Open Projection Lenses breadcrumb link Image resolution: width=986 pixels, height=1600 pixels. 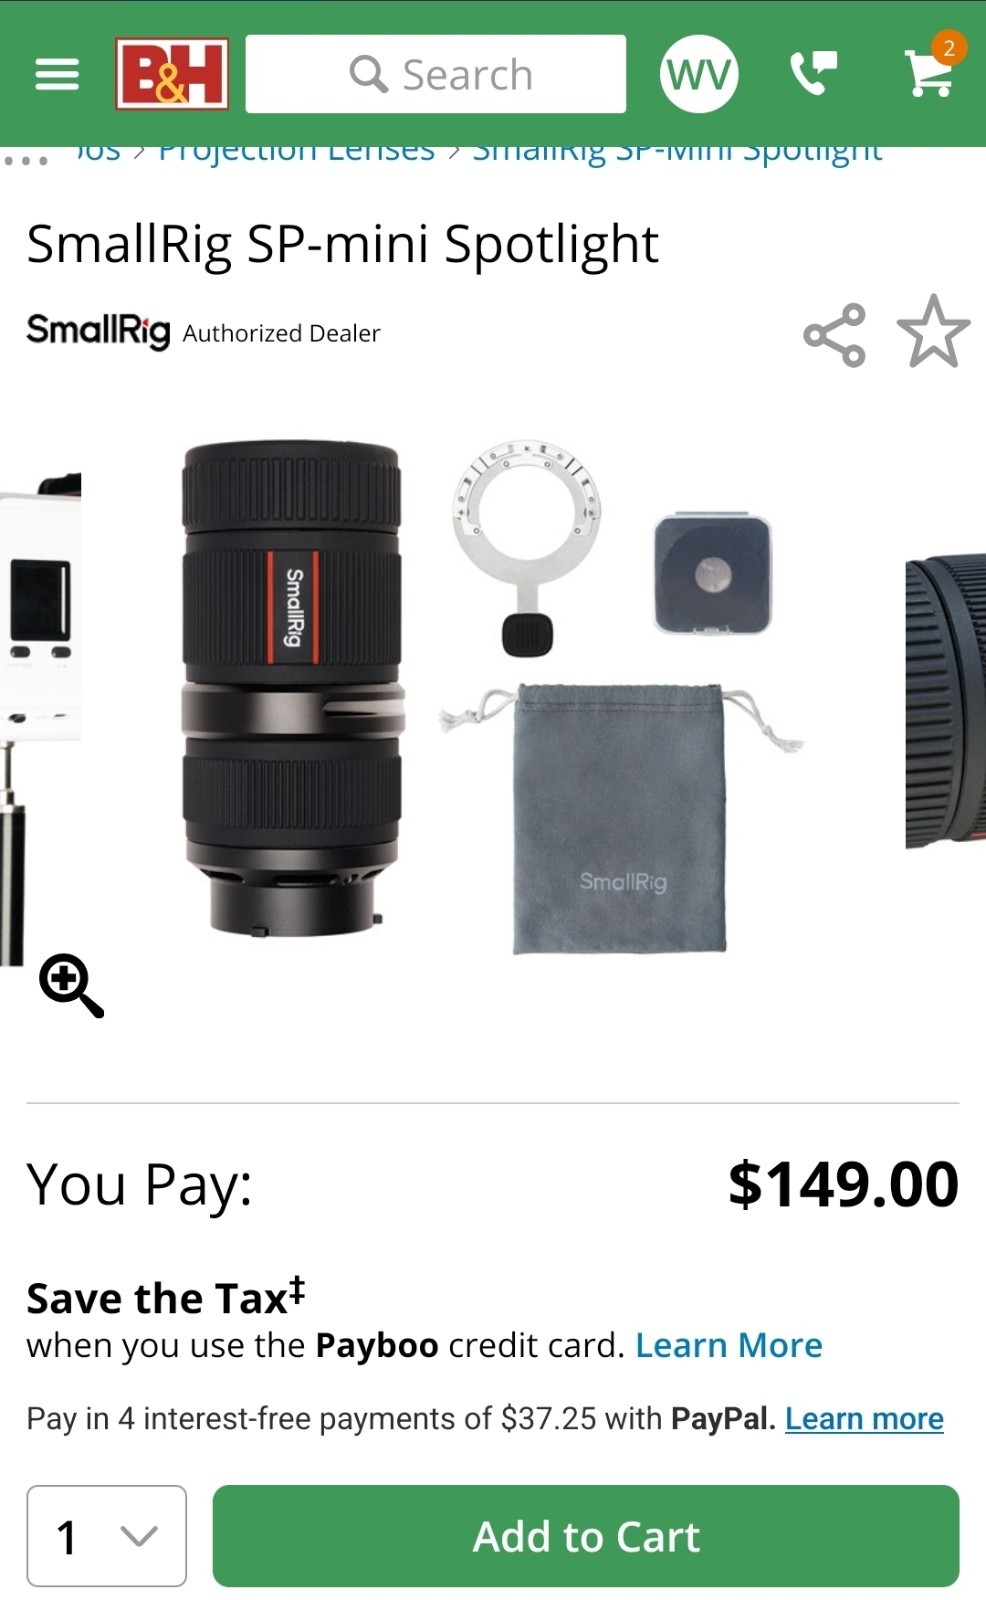[296, 151]
